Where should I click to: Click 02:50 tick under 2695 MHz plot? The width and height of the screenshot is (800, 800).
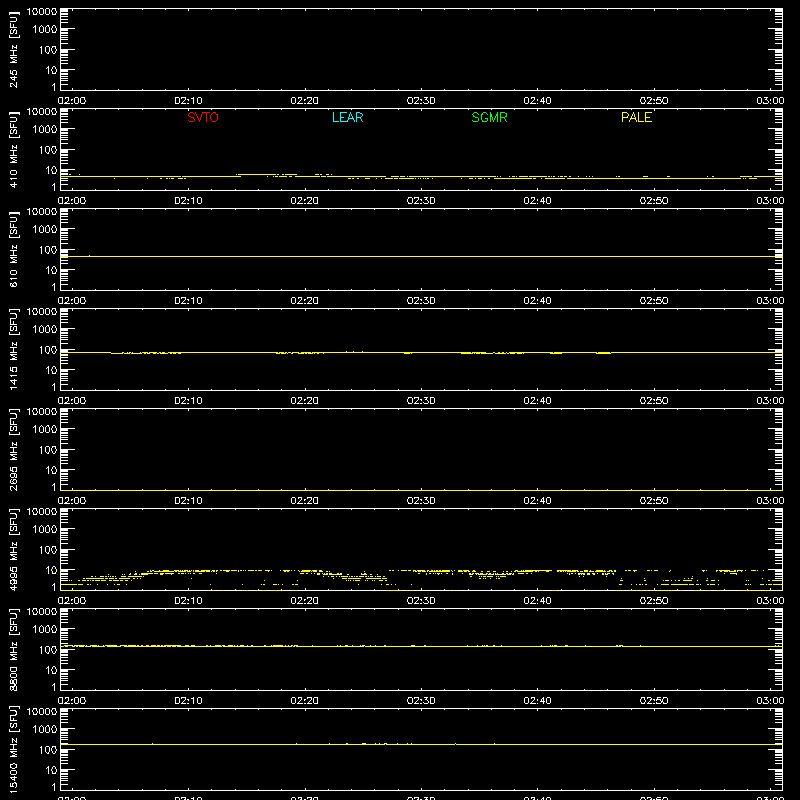(654, 501)
